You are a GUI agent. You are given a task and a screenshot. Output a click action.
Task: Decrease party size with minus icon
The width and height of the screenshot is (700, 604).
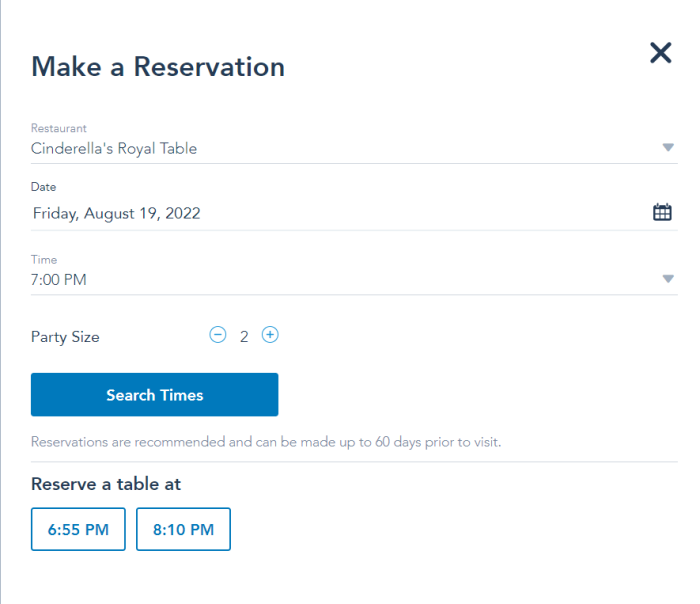pos(218,335)
